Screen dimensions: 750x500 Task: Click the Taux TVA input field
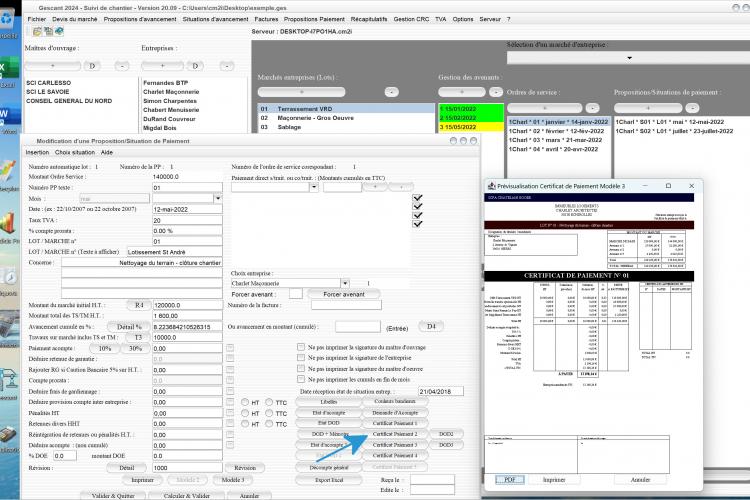[x=187, y=220]
